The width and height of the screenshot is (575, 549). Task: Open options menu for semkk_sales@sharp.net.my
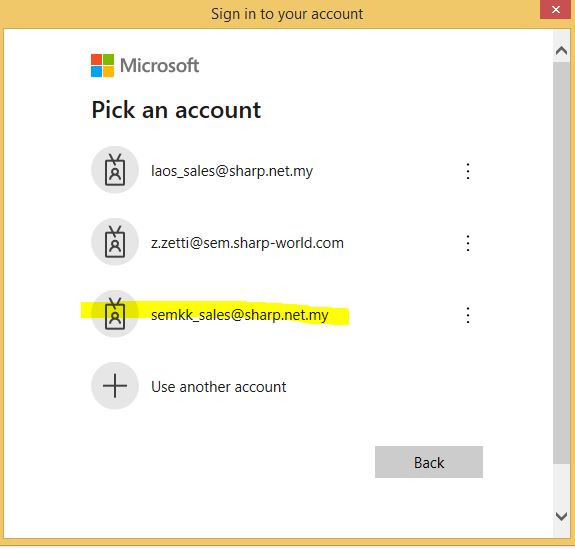click(468, 315)
